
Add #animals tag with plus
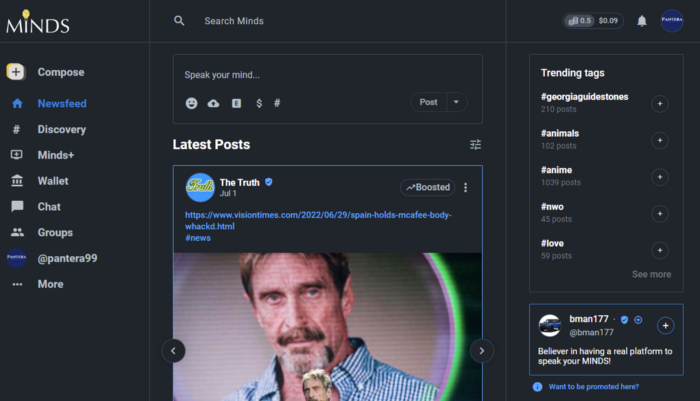pyautogui.click(x=660, y=140)
